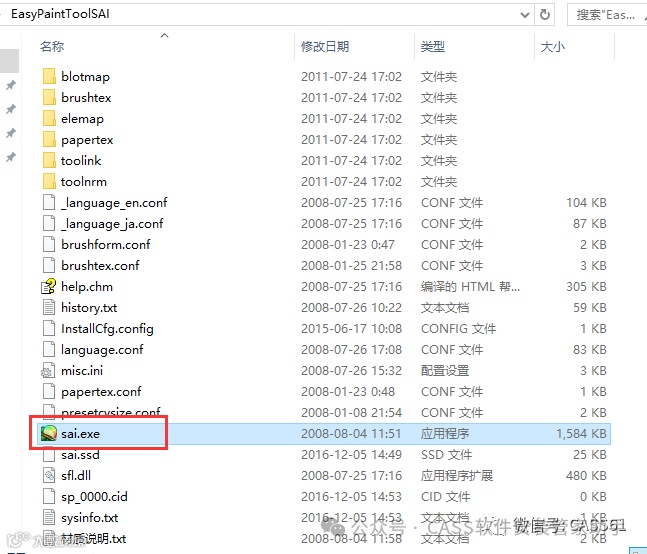Select the file name language.conf
The width and height of the screenshot is (647, 554).
102,350
